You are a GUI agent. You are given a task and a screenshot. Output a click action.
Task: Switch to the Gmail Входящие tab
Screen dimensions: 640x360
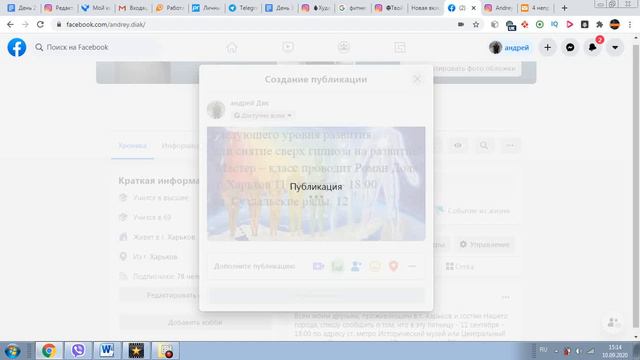pos(133,8)
